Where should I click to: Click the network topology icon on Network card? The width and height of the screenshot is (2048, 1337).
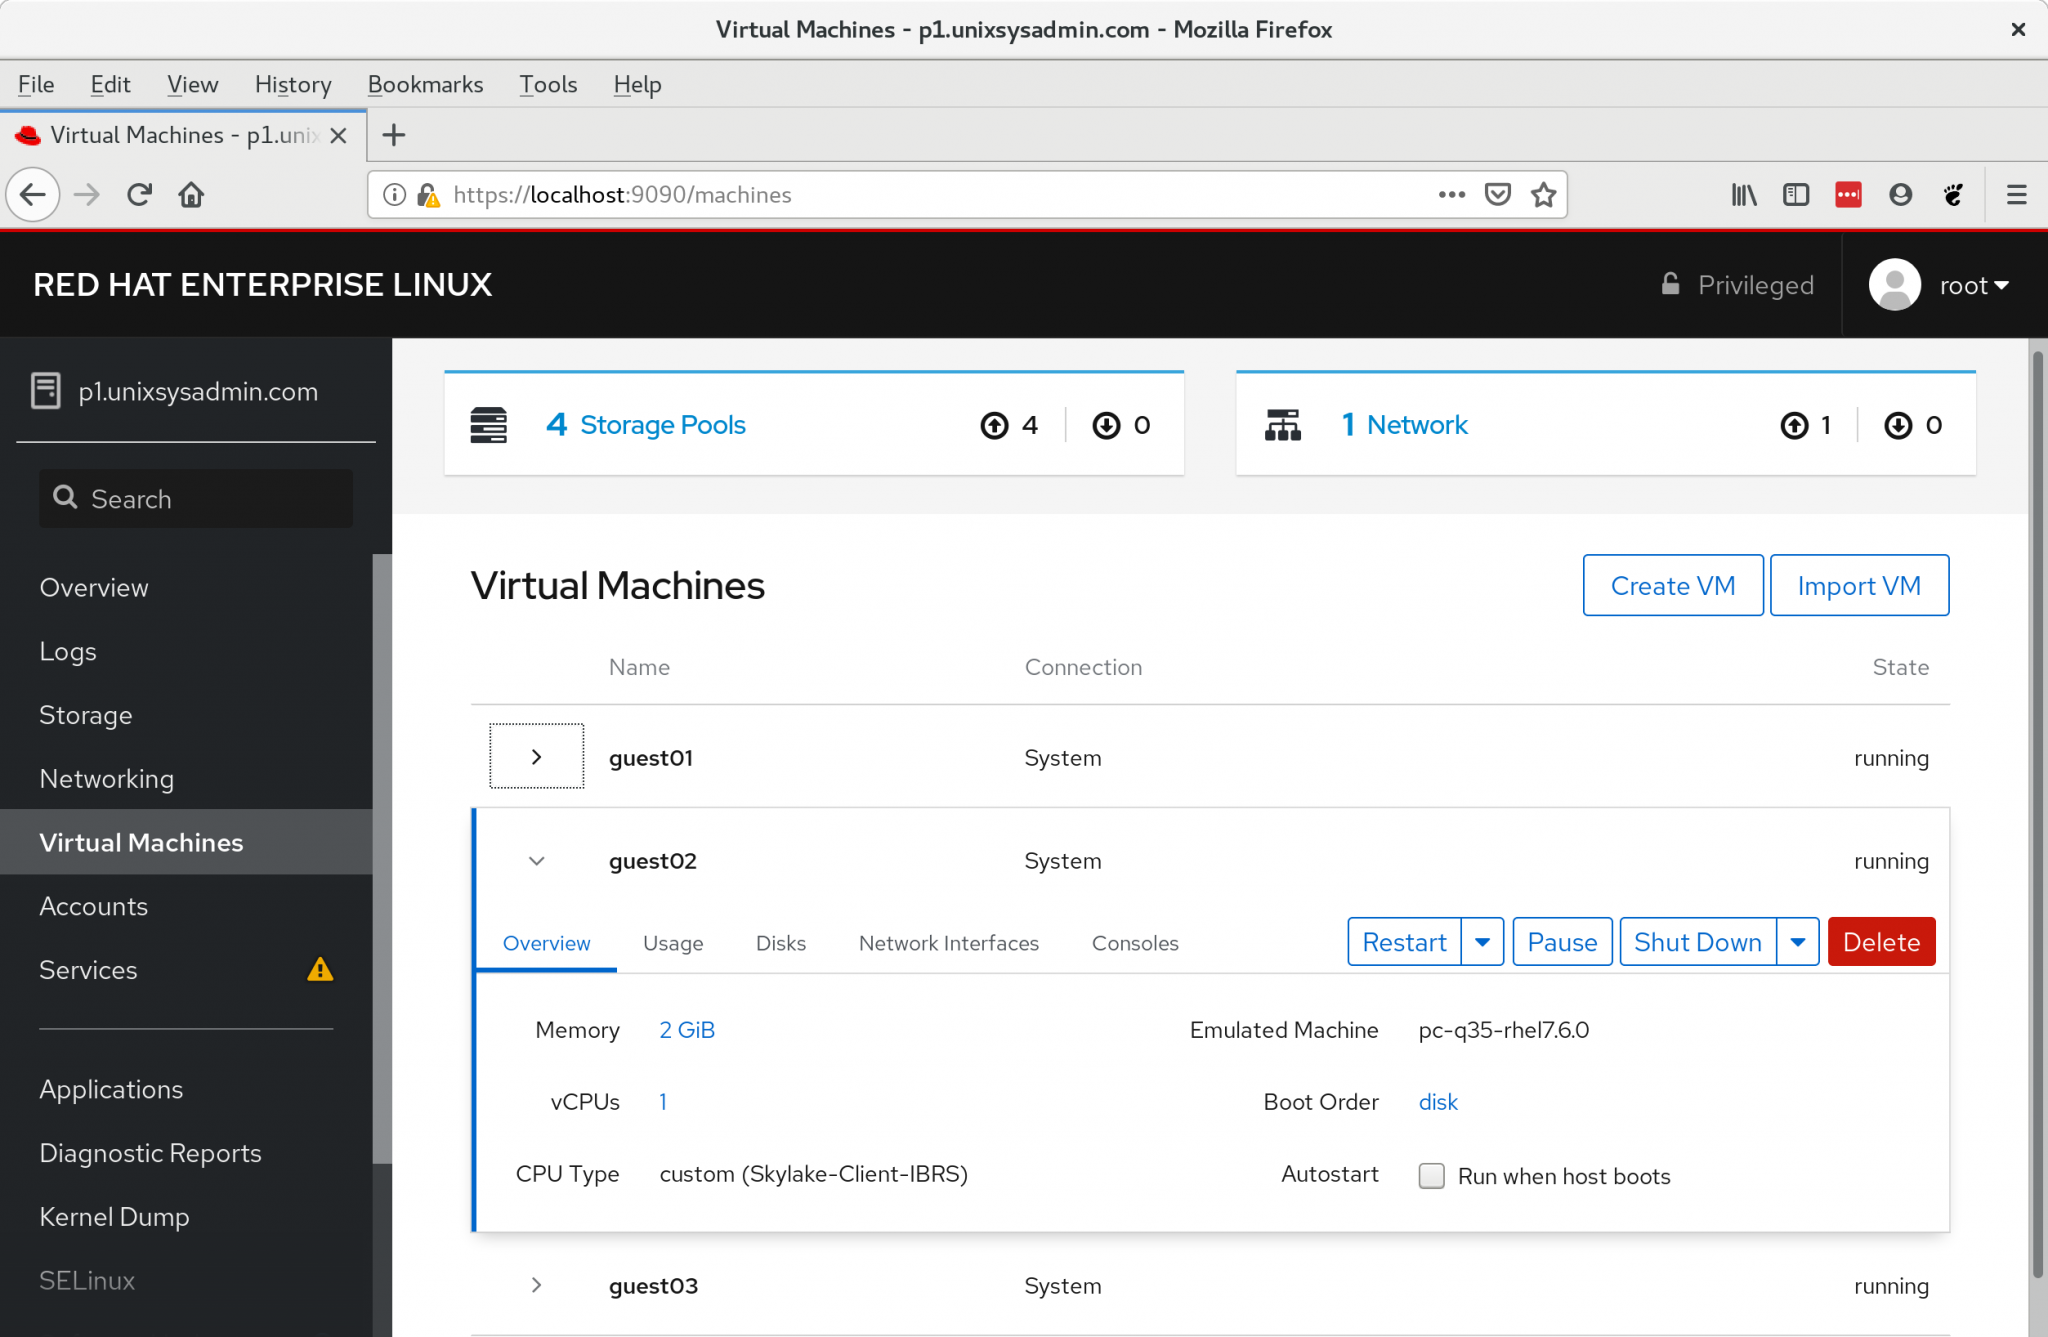coord(1283,424)
